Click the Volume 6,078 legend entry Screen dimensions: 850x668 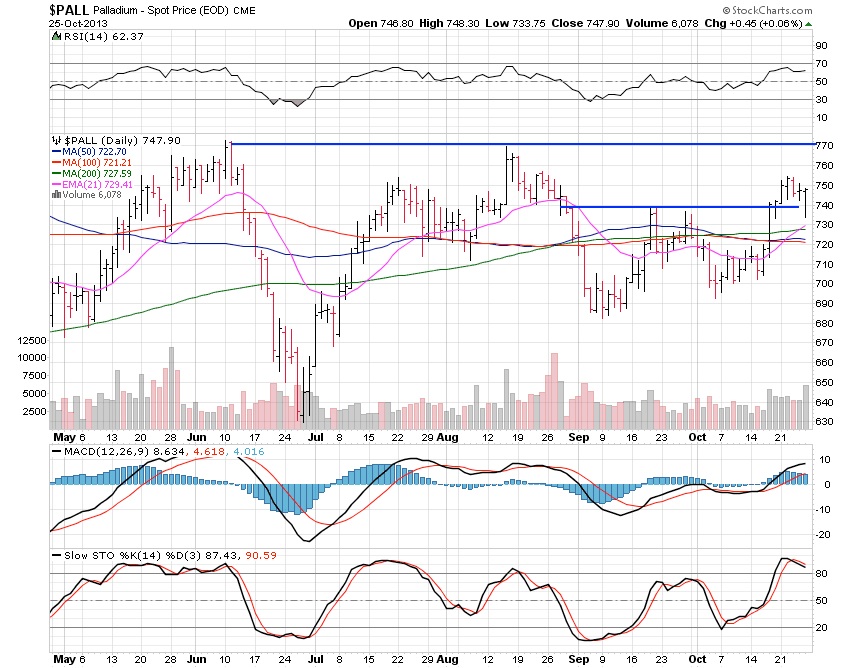coord(92,195)
